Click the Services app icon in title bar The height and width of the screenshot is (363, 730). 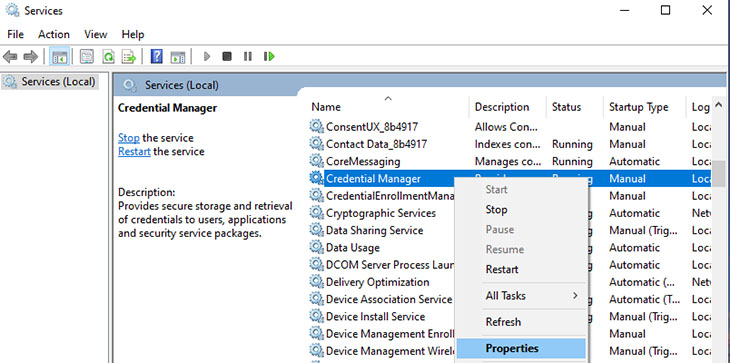tap(13, 10)
